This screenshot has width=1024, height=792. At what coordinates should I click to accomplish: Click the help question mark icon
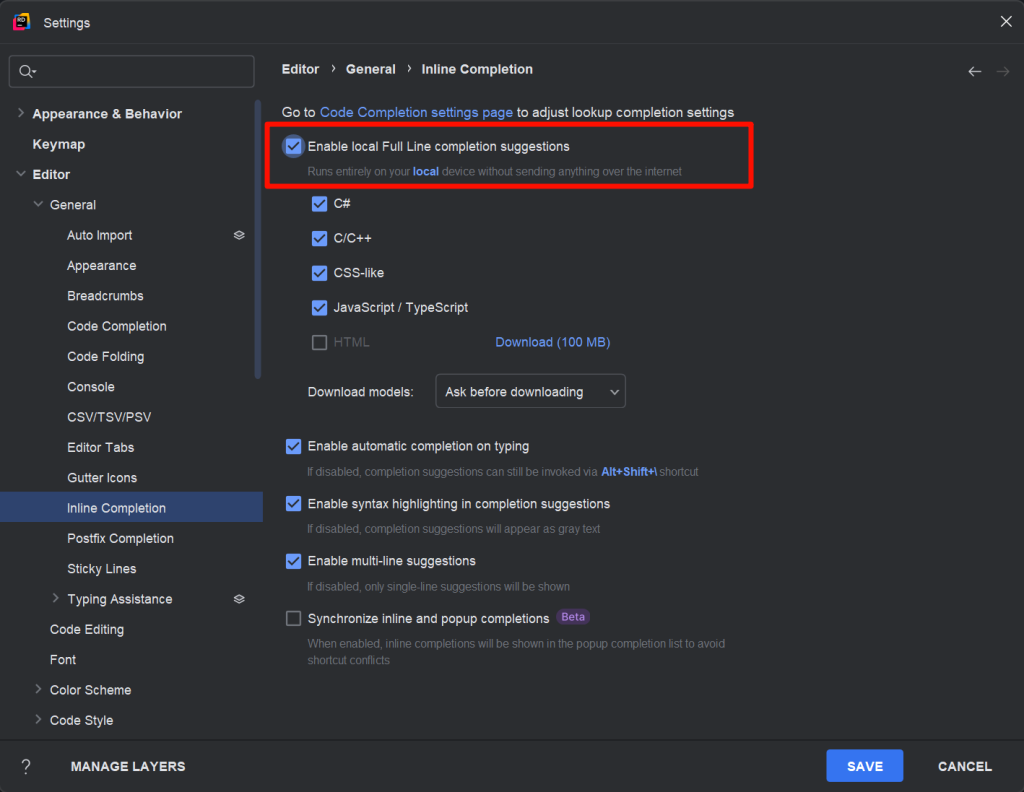26,766
